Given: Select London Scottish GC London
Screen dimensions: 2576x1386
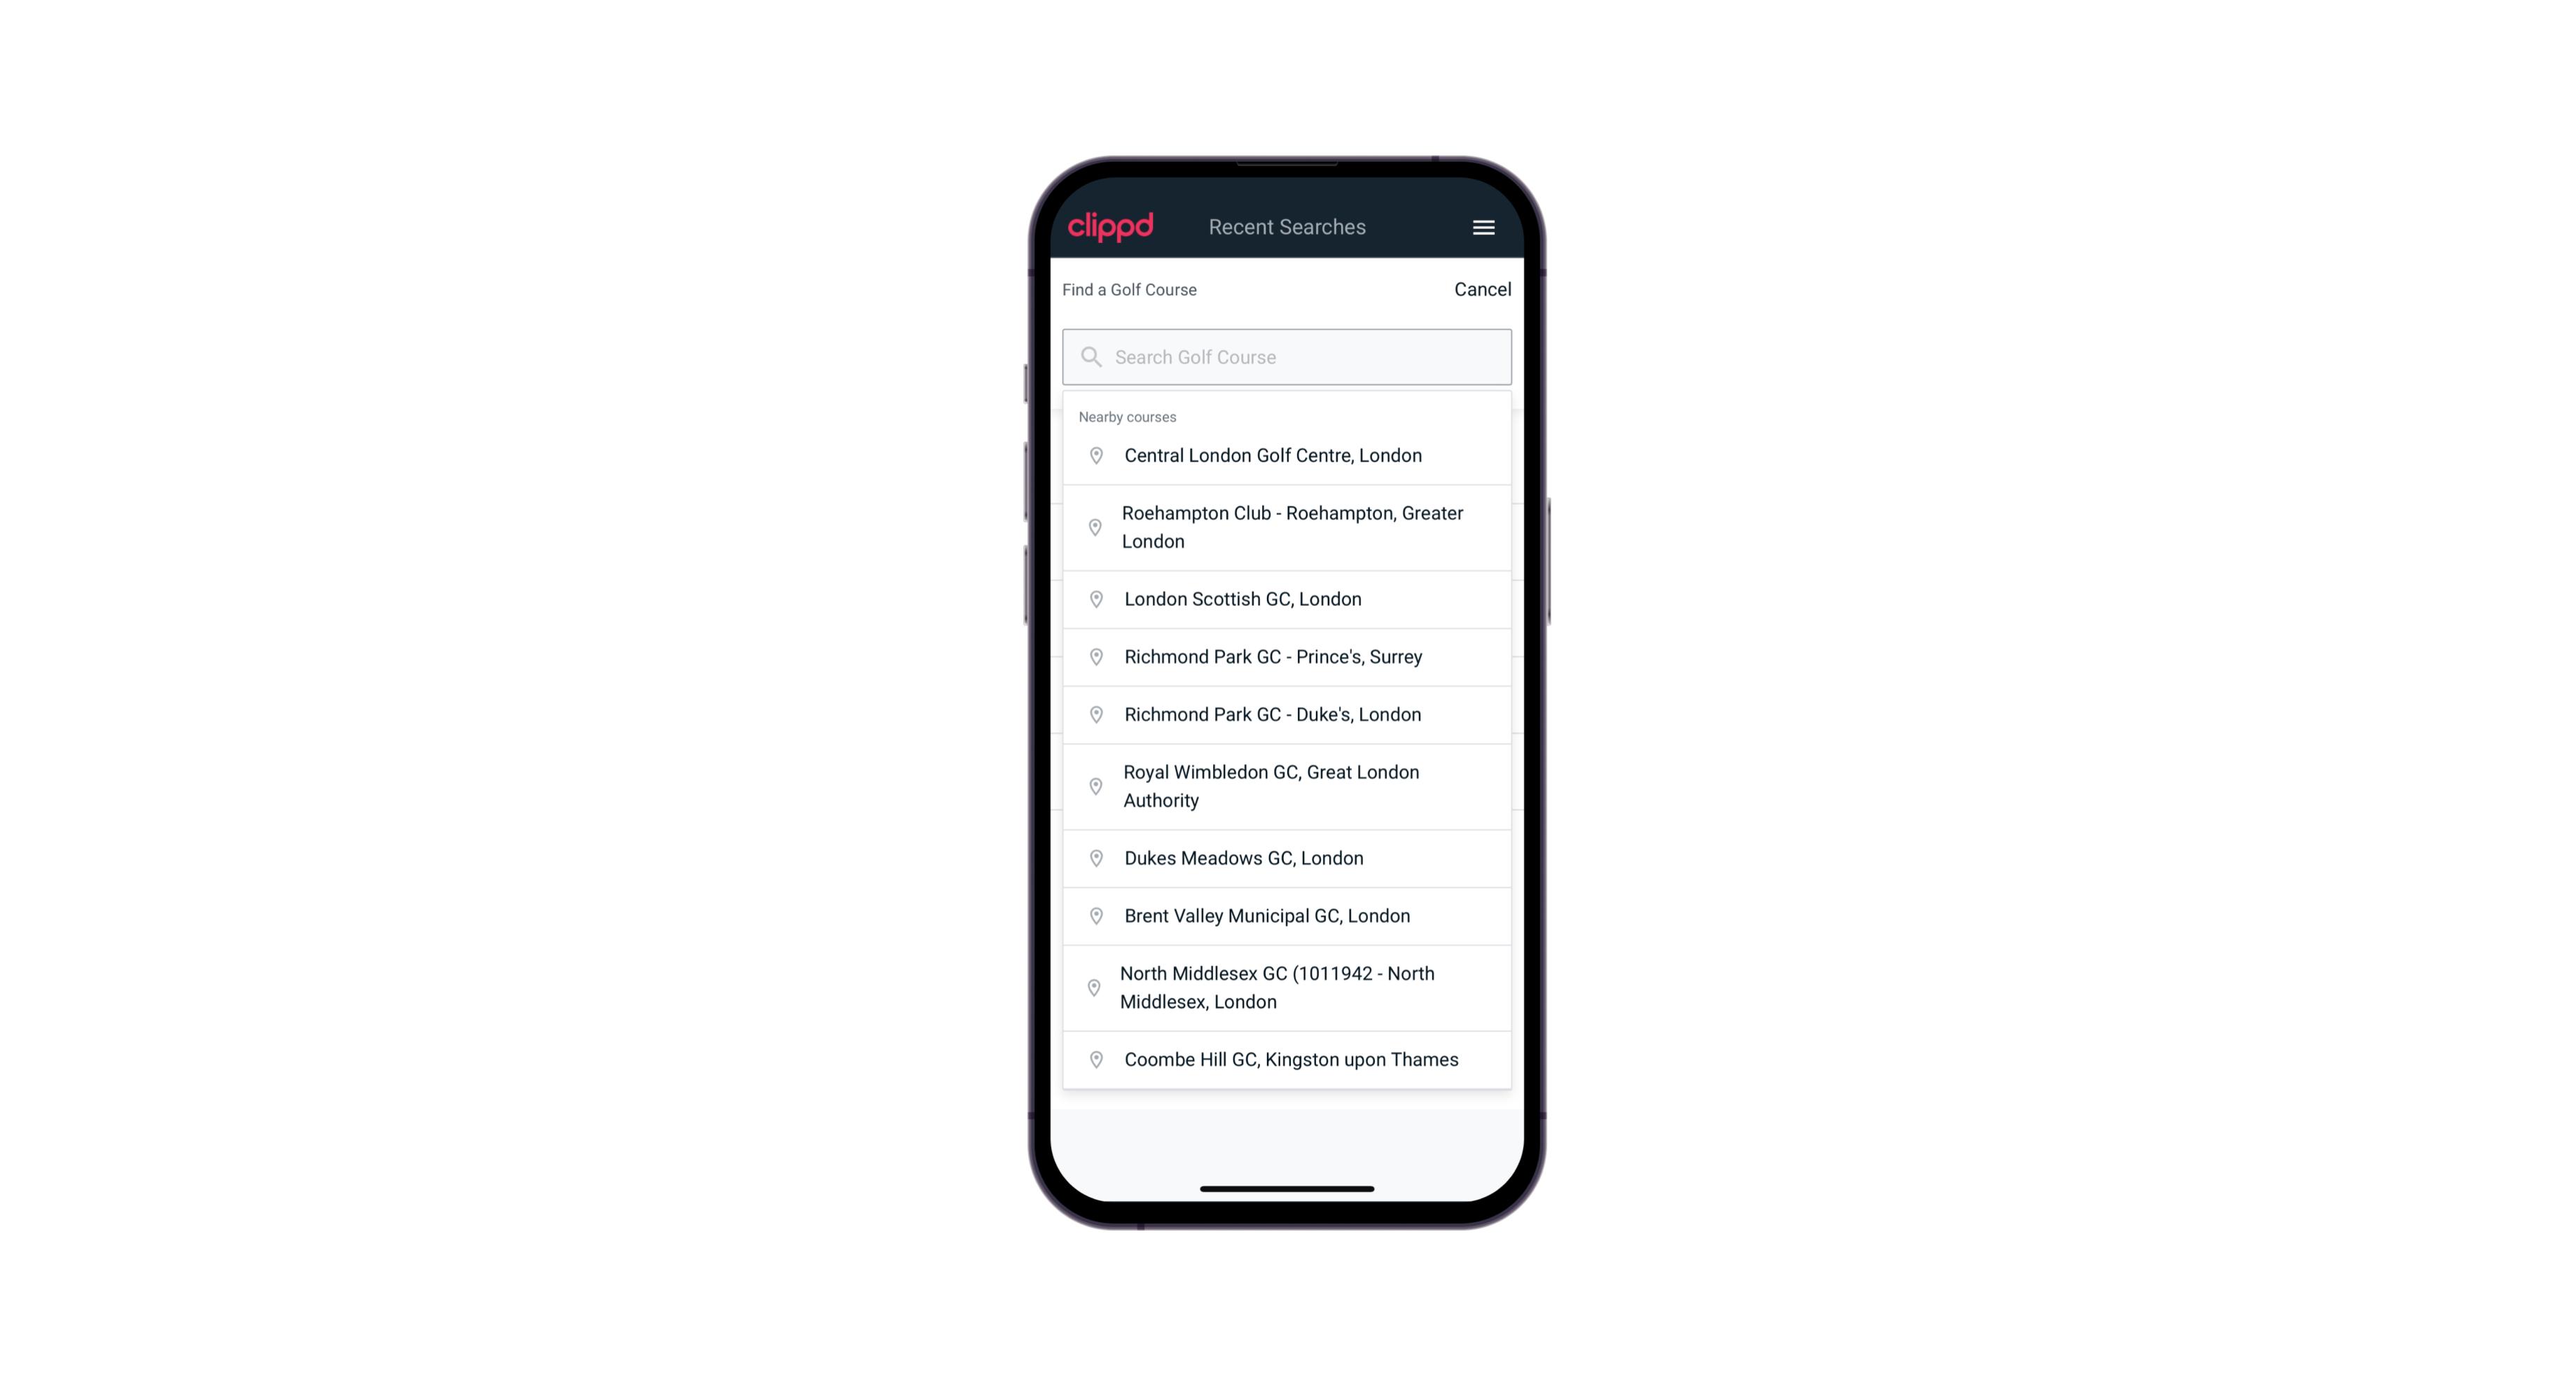Looking at the screenshot, I should (1288, 599).
